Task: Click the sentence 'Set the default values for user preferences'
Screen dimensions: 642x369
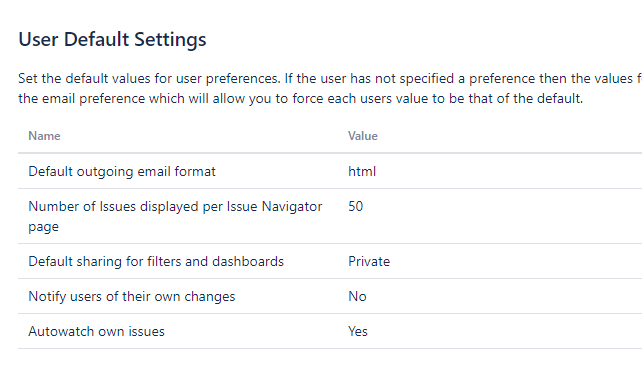Action: pos(149,78)
